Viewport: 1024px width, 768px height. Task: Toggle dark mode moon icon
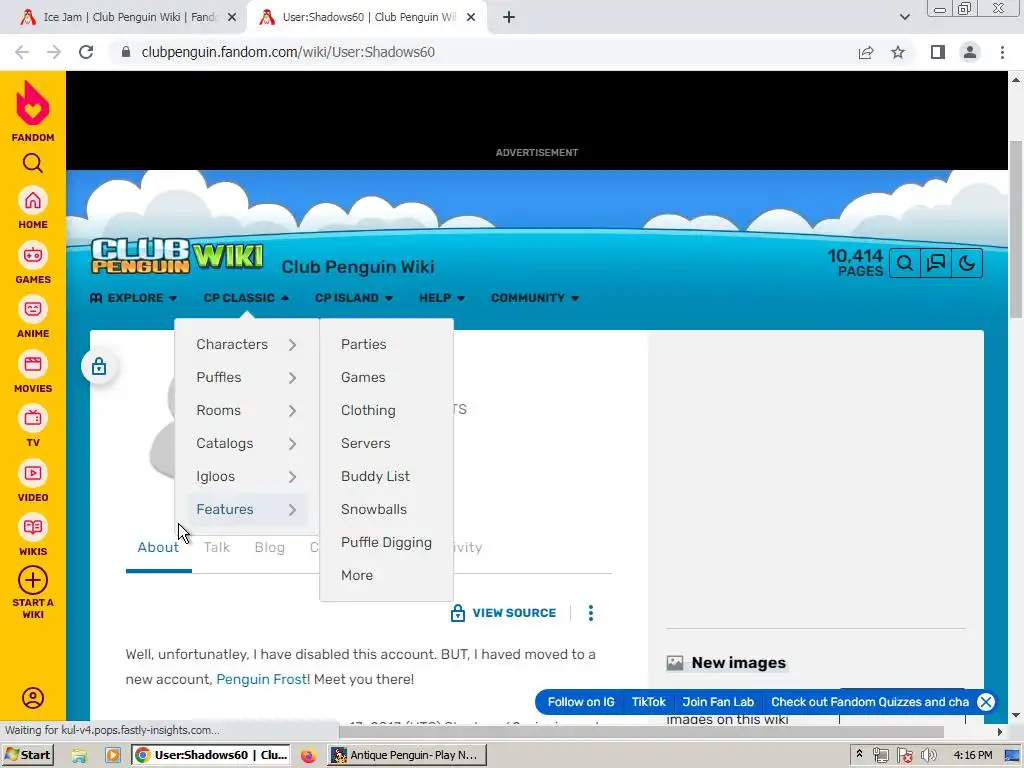pos(967,263)
